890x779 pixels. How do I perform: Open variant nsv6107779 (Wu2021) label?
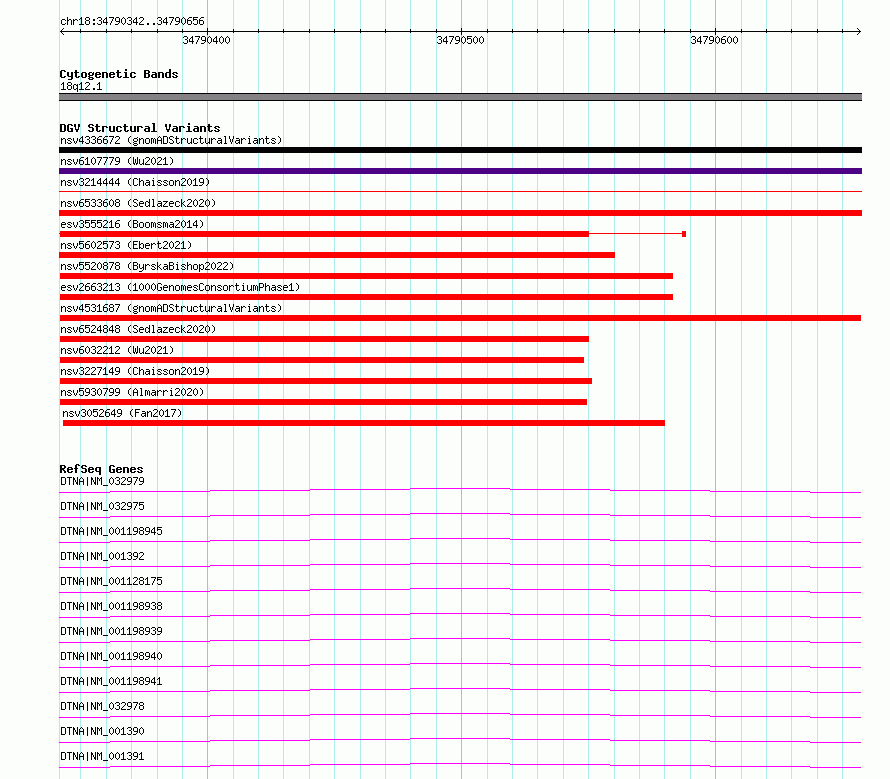[x=117, y=161]
